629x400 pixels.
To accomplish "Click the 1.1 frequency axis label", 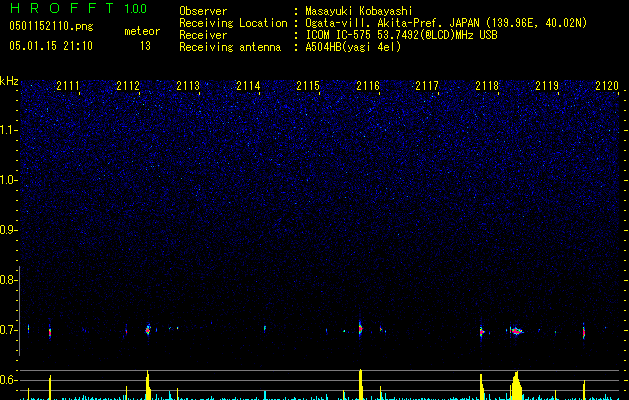I will 8,130.
